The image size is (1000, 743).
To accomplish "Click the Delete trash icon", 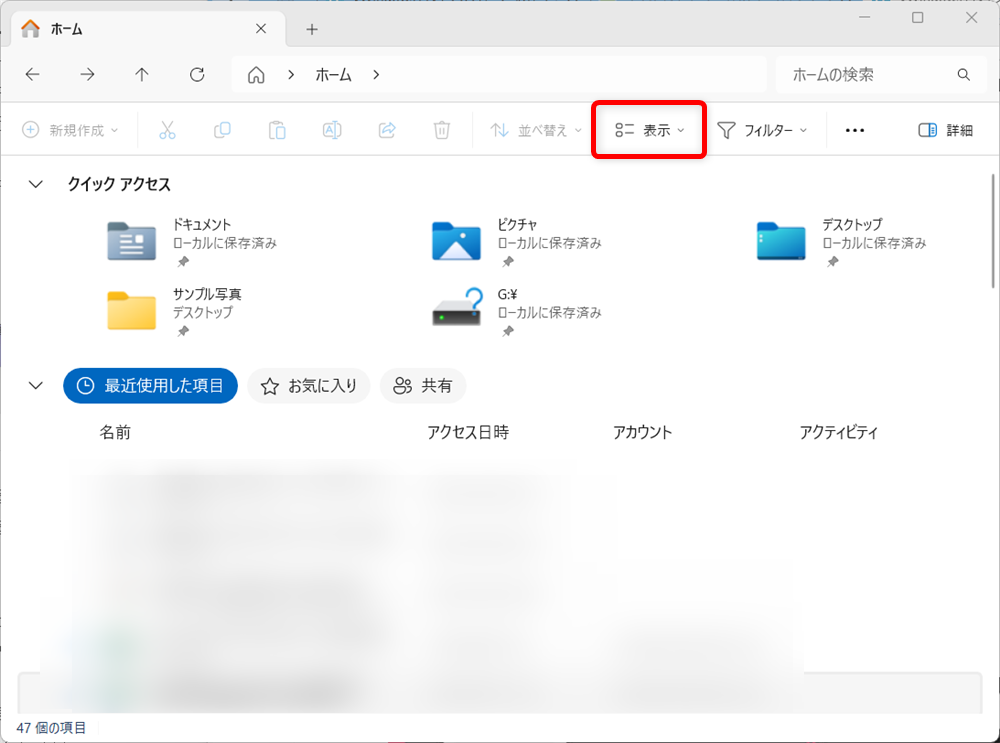I will tap(441, 130).
